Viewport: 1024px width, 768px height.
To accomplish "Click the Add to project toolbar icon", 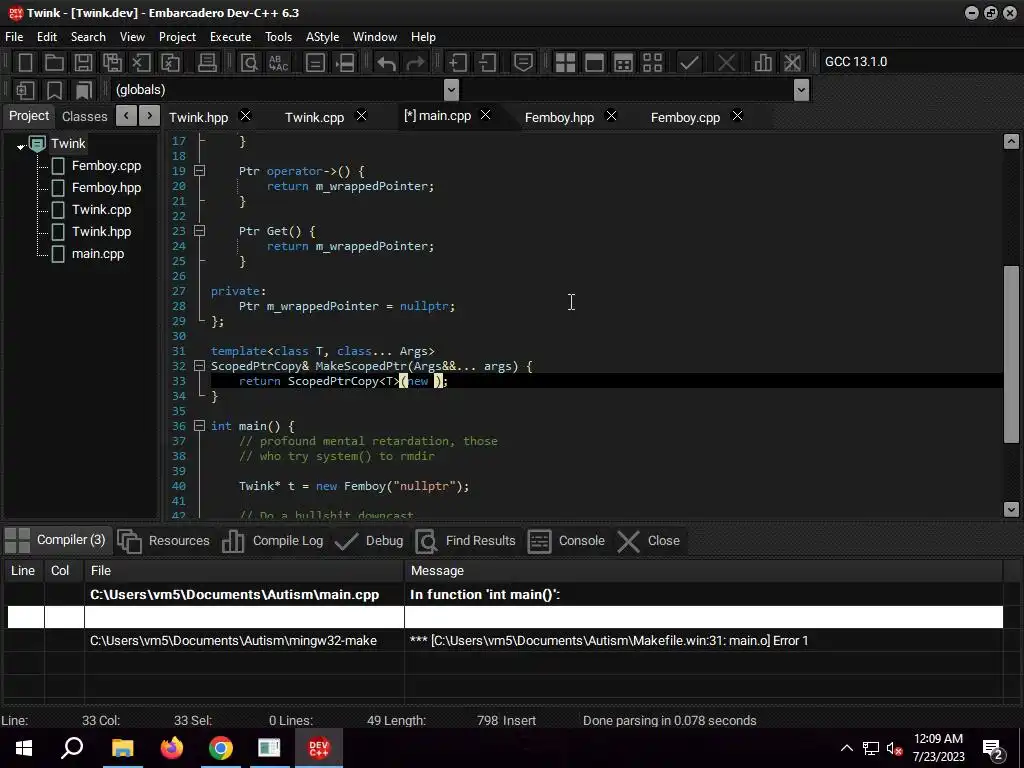I will point(457,63).
